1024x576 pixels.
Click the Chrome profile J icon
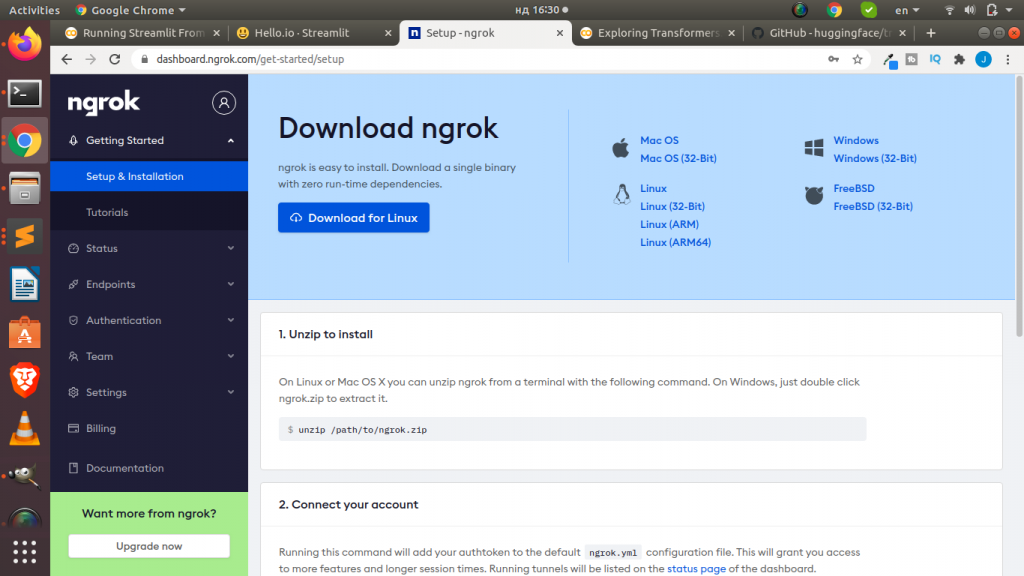982,59
